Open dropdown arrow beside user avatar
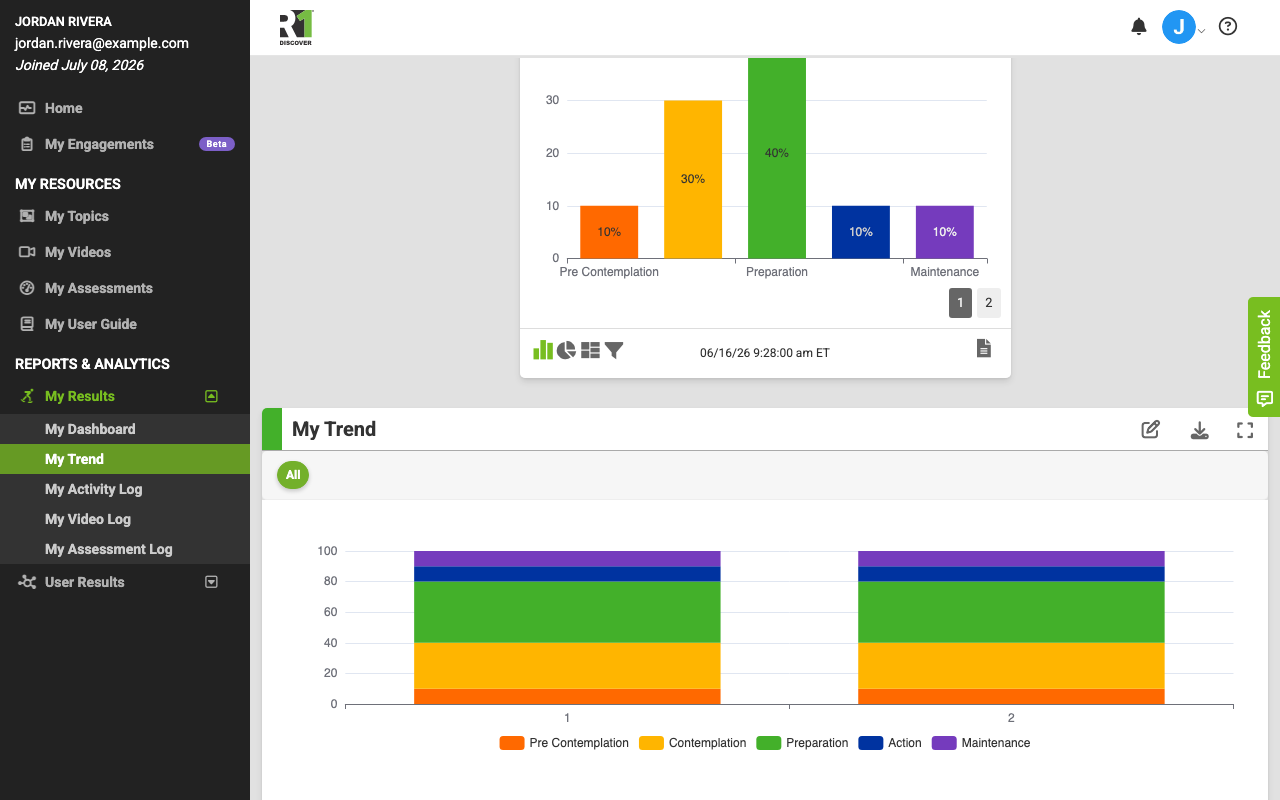This screenshot has height=800, width=1280. tap(1202, 31)
